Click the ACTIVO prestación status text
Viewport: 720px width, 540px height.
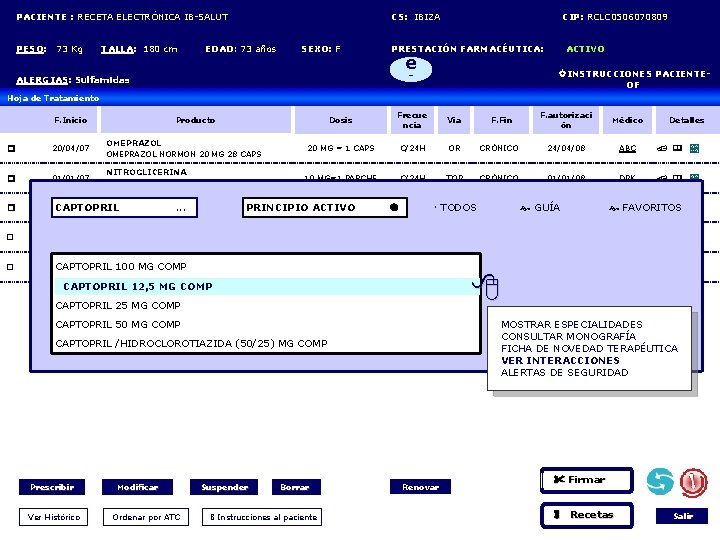(x=585, y=49)
